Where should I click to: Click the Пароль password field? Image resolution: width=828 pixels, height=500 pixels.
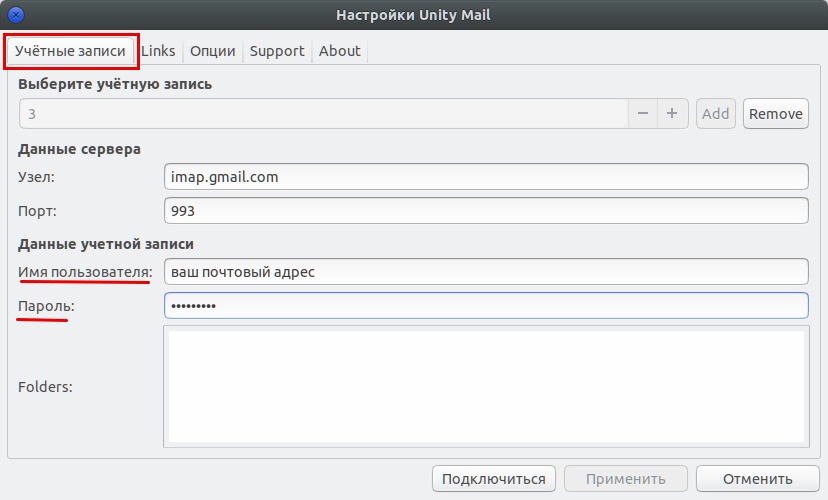click(486, 306)
